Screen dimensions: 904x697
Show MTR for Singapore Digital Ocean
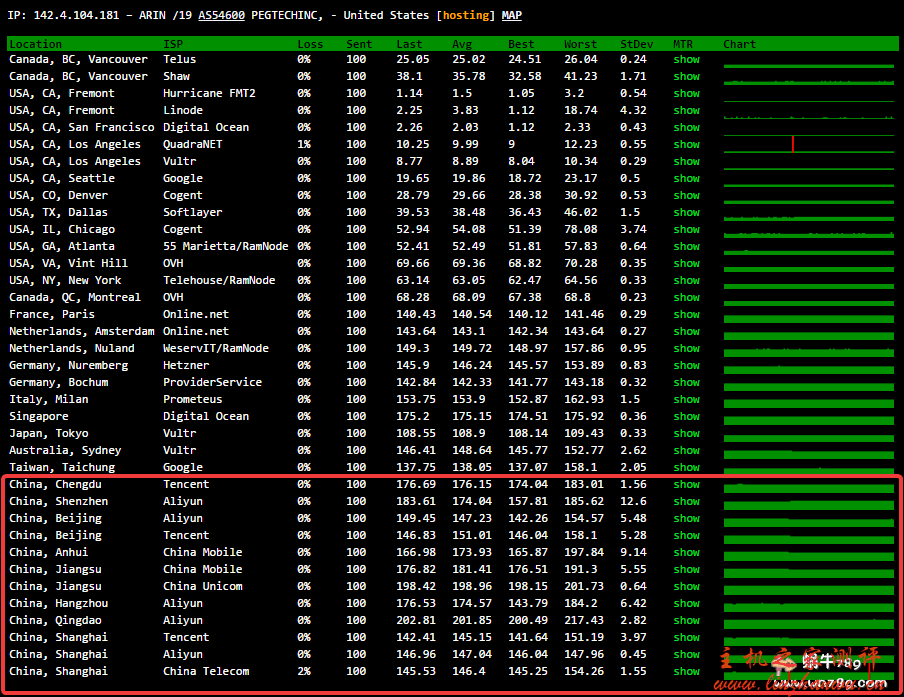686,417
